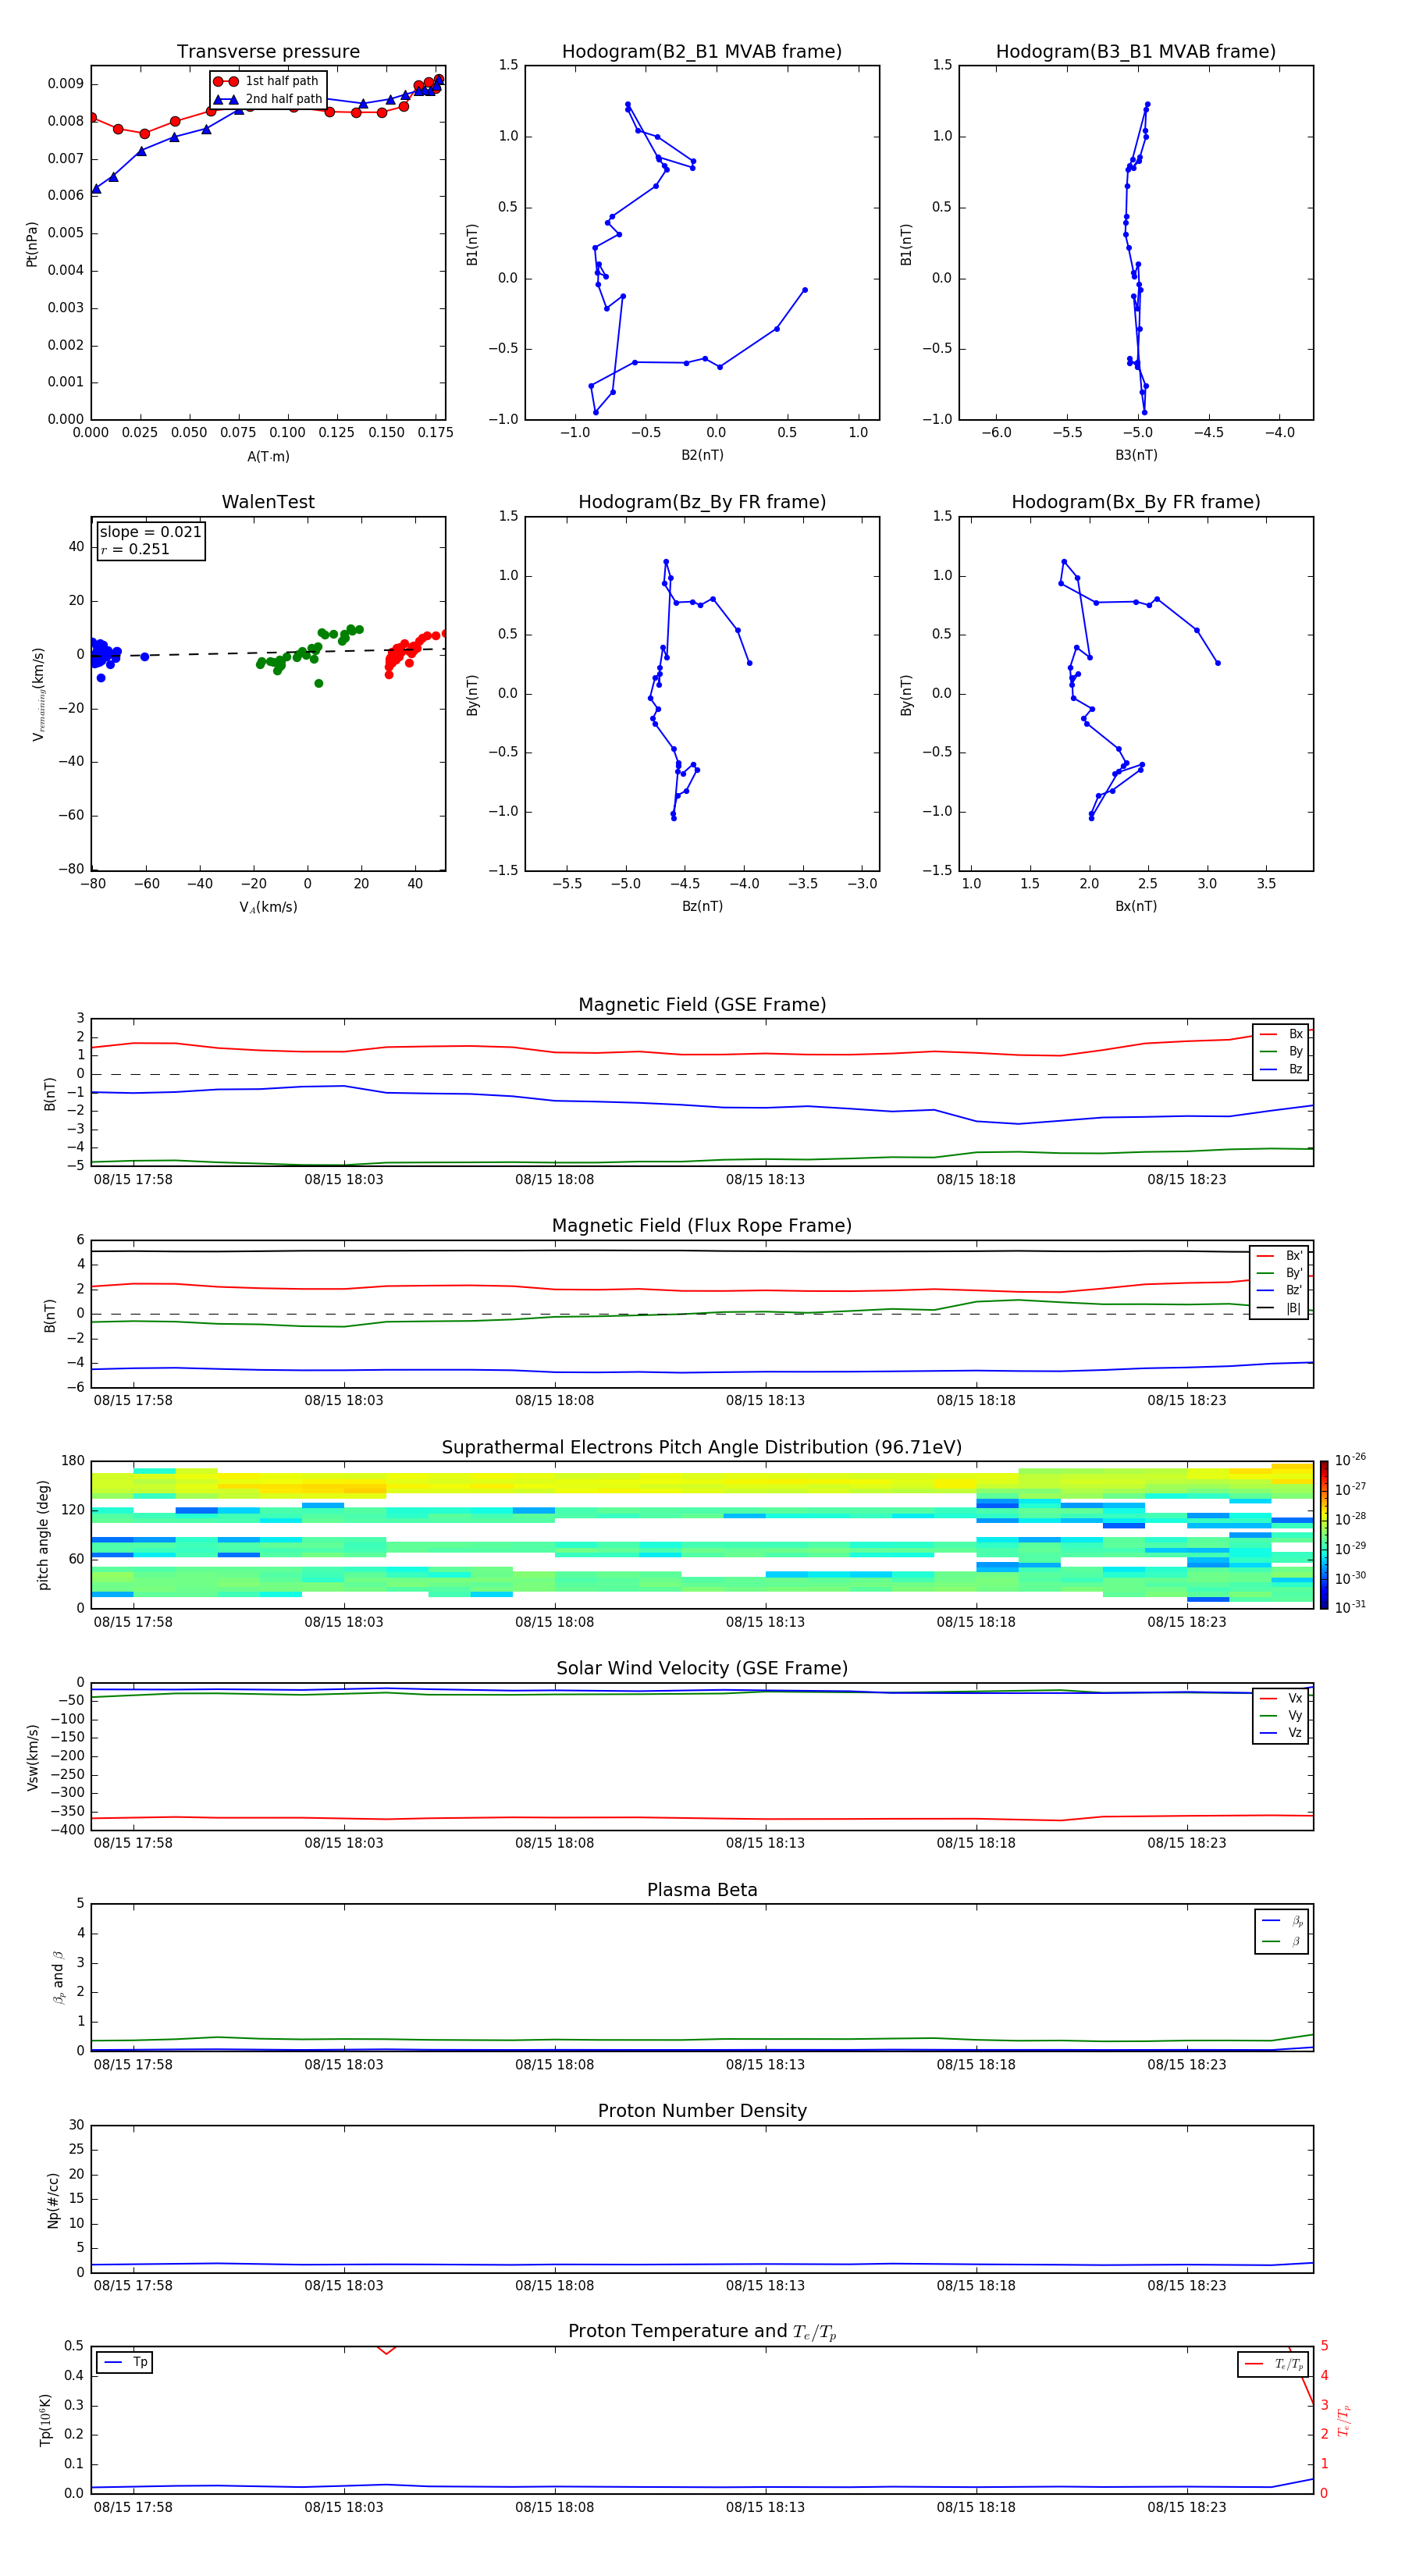This screenshot has height=2576, width=1405.
Task: Click the 'Bz(nT)' x-axis label
Action: coord(702,907)
